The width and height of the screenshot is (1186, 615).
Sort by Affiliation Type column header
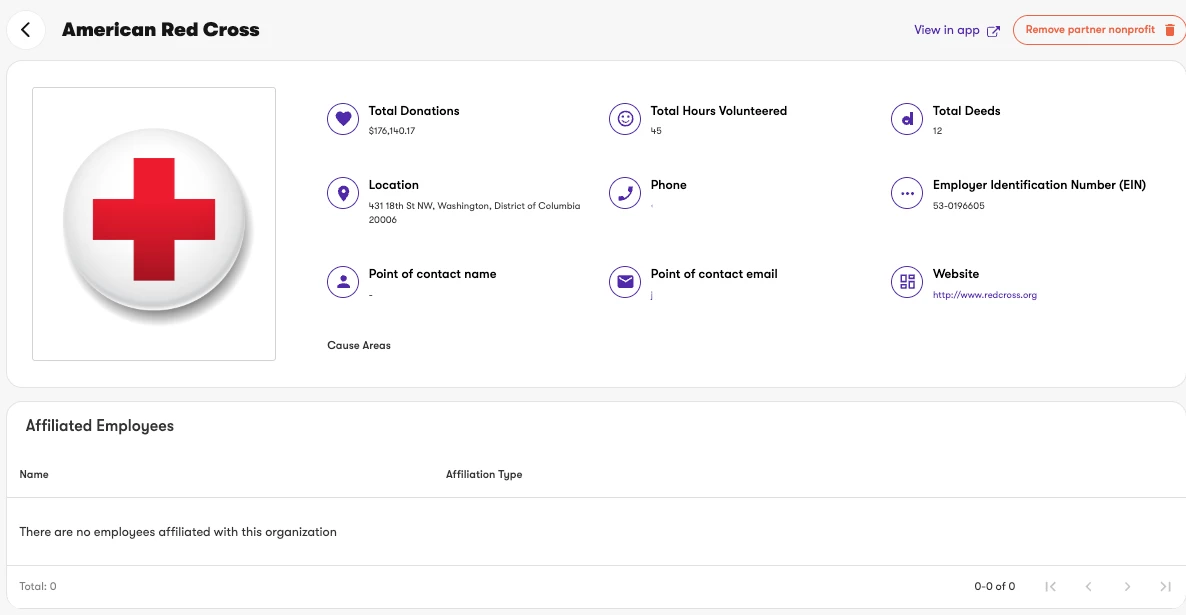484,474
